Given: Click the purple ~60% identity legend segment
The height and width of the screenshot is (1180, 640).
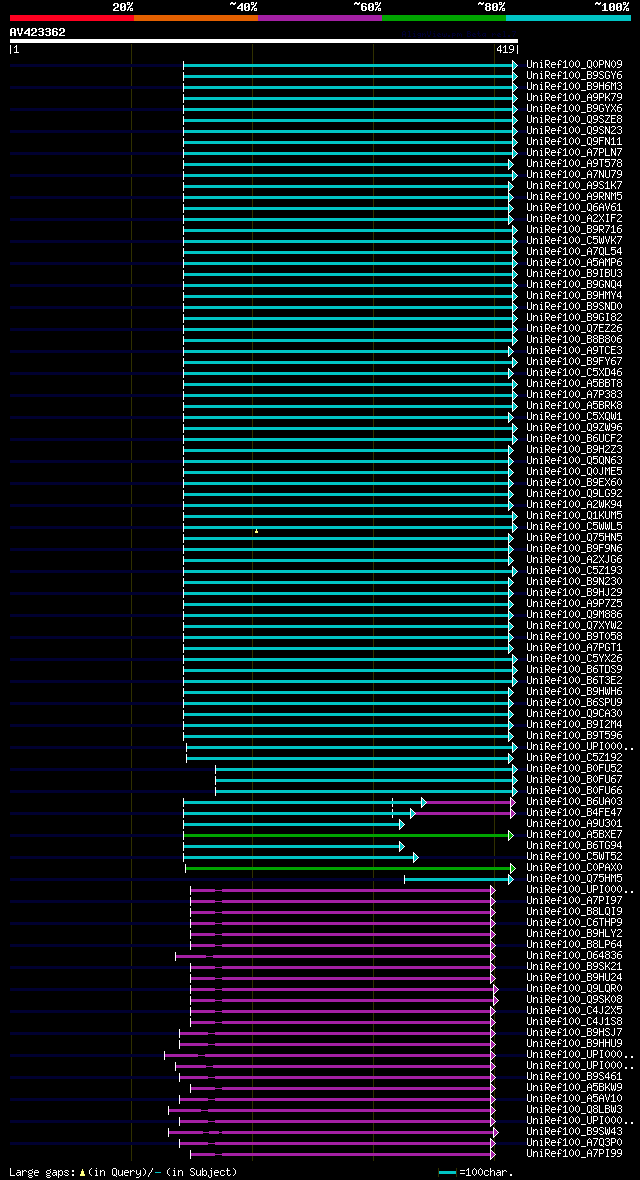Looking at the screenshot, I should [x=320, y=17].
